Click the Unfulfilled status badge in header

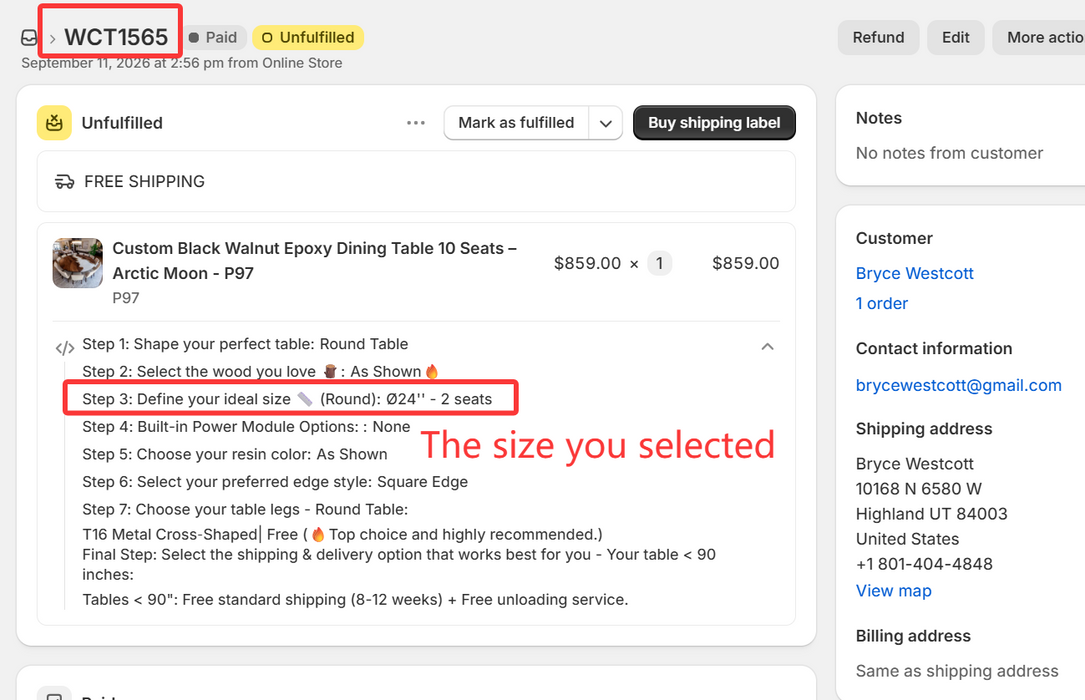click(x=308, y=37)
